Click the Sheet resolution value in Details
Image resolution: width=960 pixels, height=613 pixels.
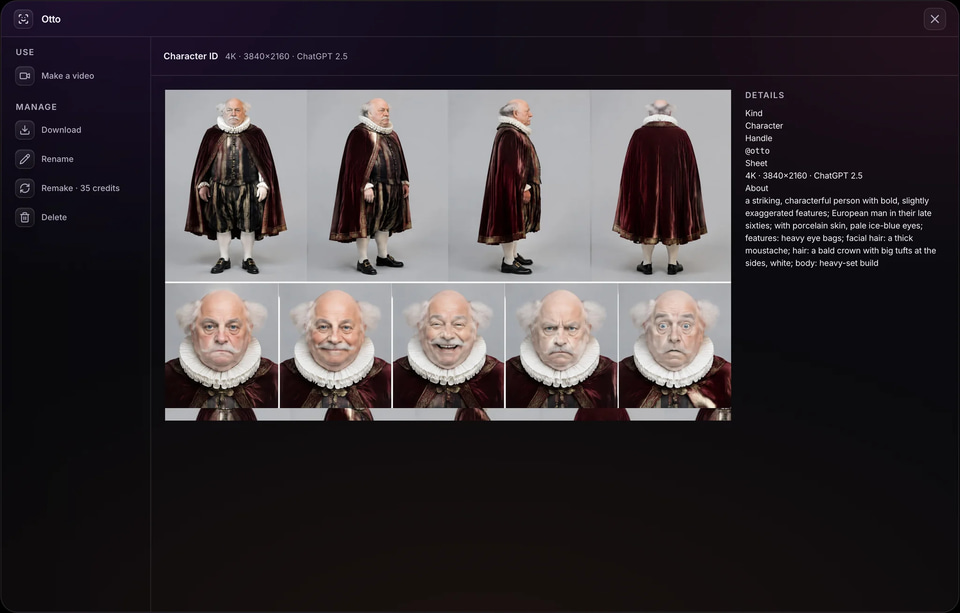click(x=803, y=176)
